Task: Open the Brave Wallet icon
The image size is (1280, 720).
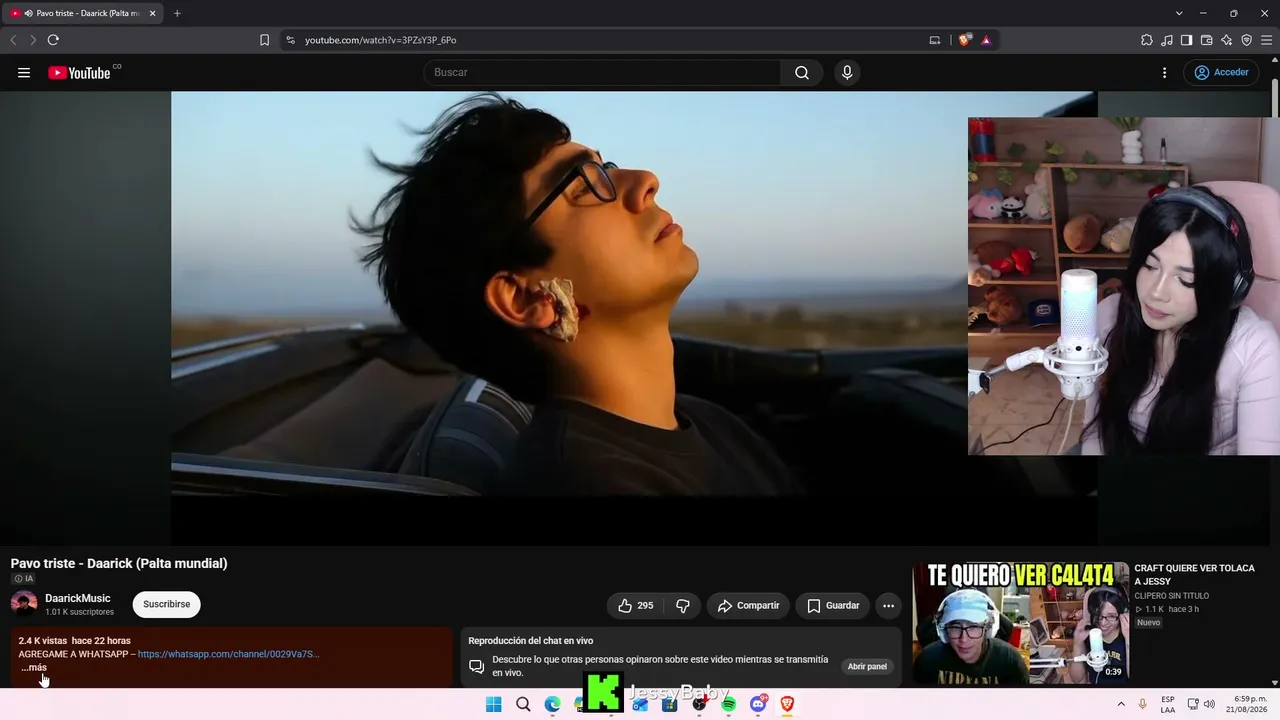Action: (x=1206, y=40)
